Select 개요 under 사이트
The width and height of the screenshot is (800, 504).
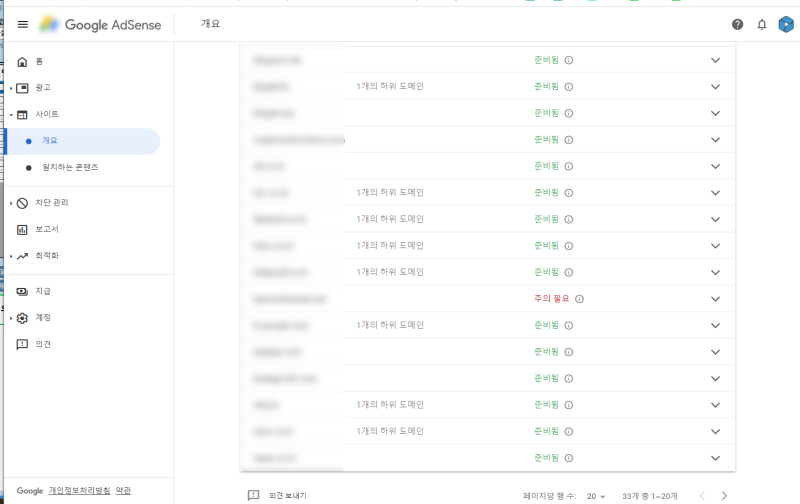pyautogui.click(x=82, y=141)
